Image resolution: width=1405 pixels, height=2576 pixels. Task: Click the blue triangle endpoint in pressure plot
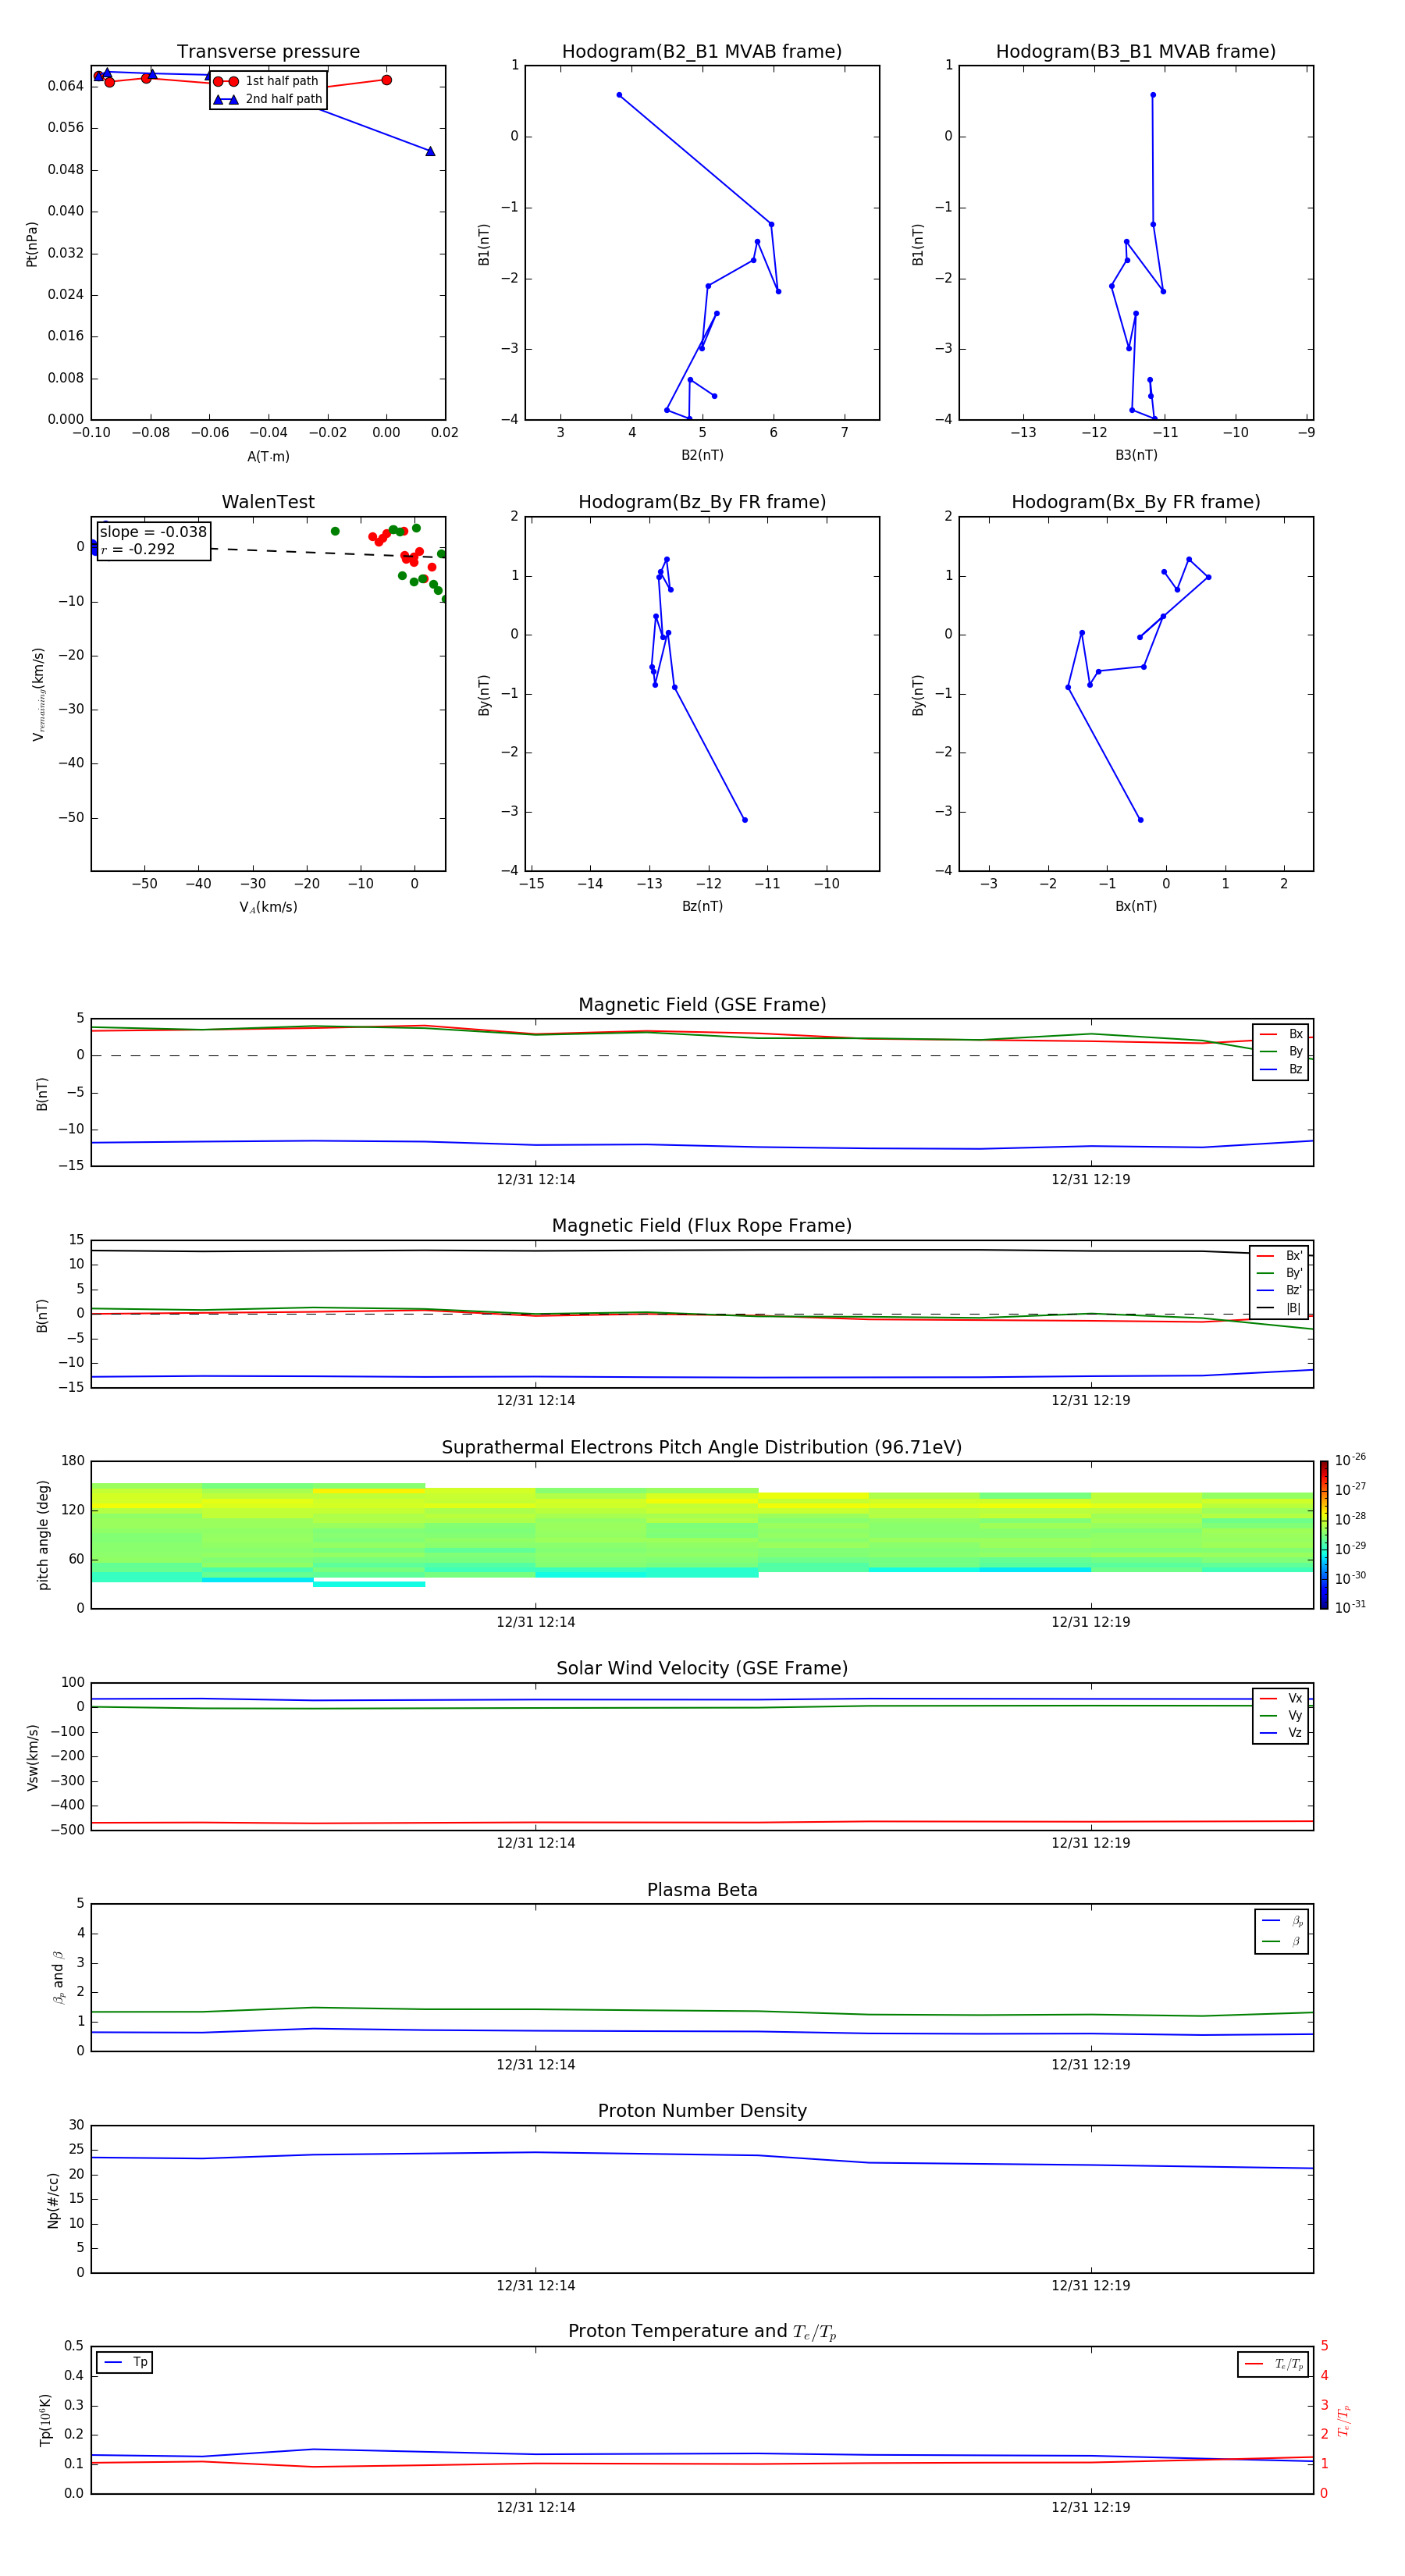tap(430, 151)
